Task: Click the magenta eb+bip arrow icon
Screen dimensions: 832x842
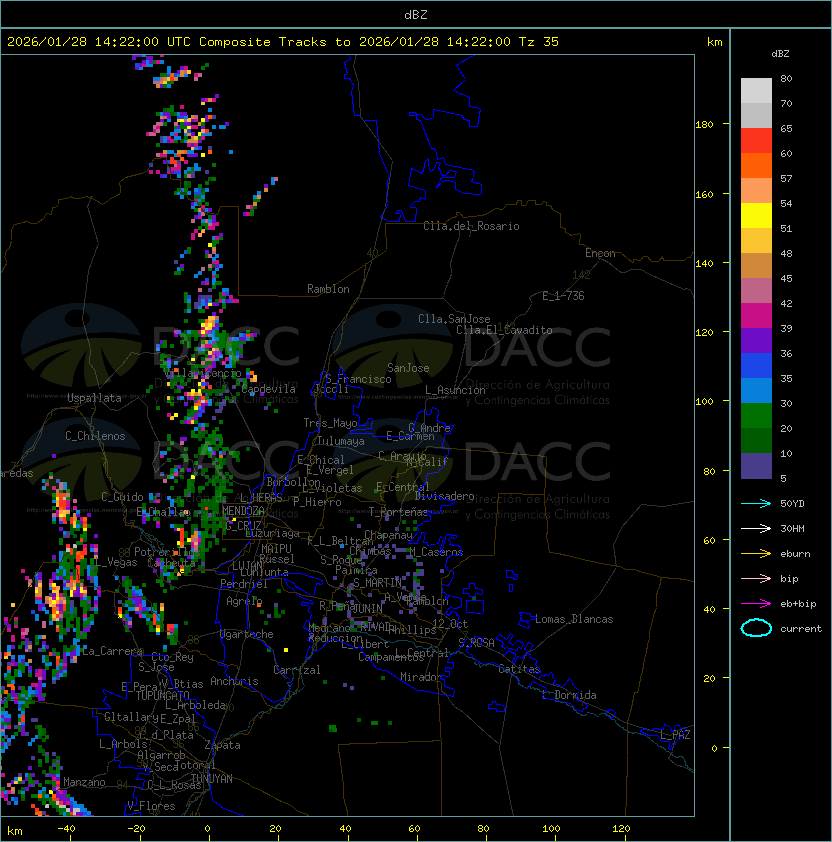Action: (756, 604)
